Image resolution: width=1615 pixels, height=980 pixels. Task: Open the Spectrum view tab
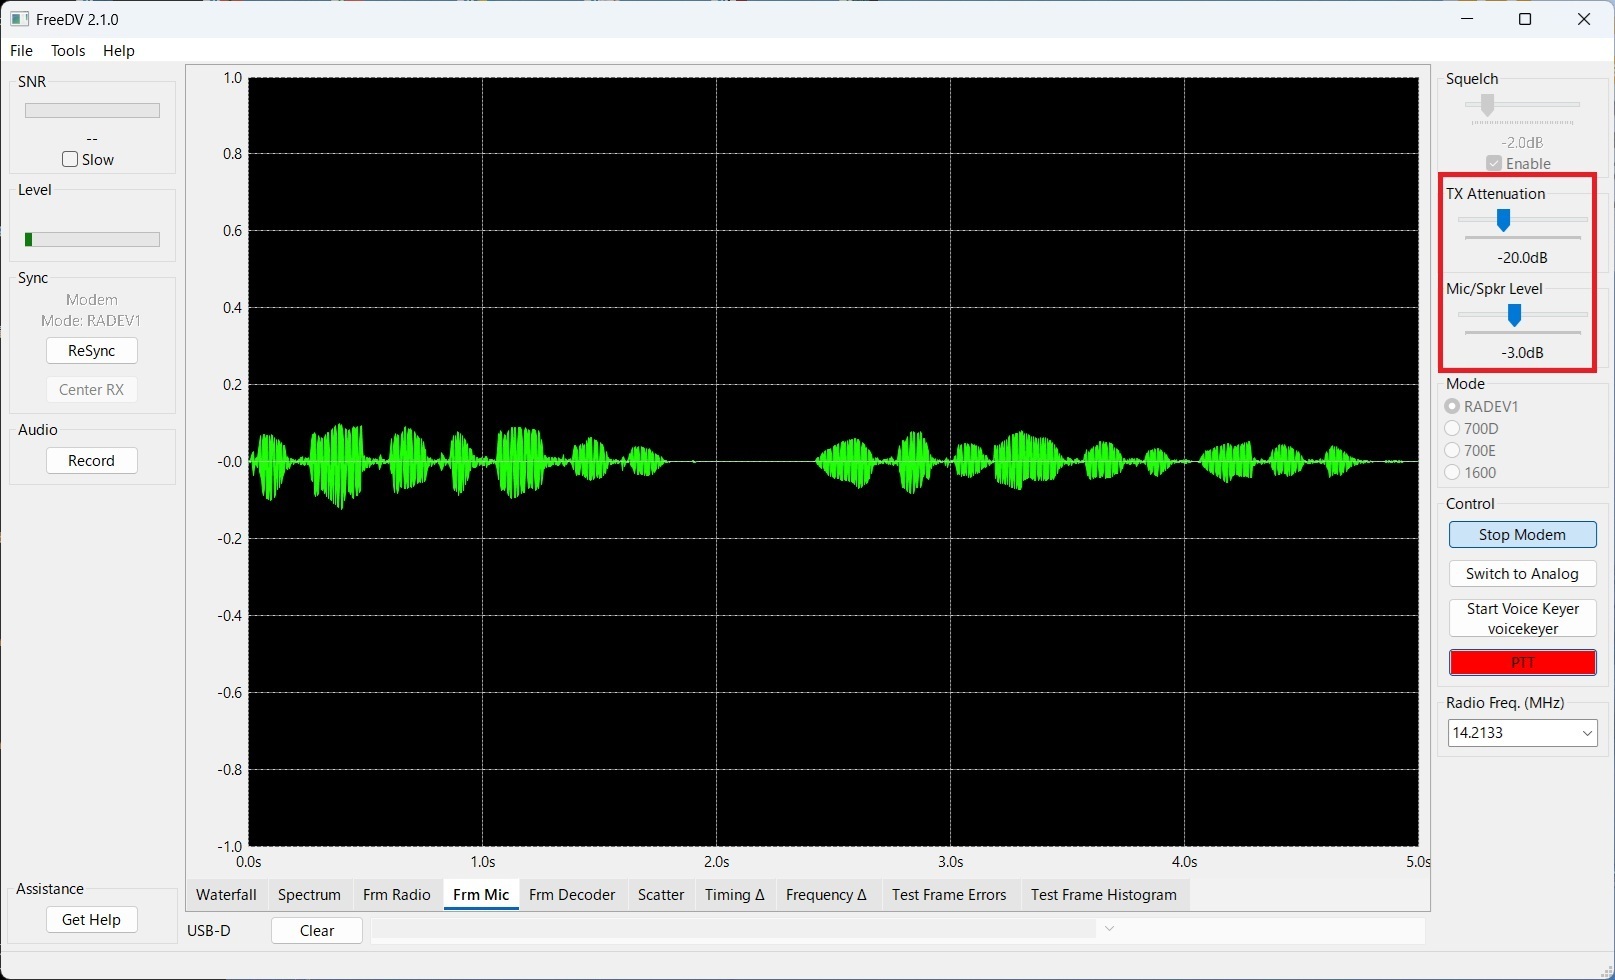(x=308, y=895)
